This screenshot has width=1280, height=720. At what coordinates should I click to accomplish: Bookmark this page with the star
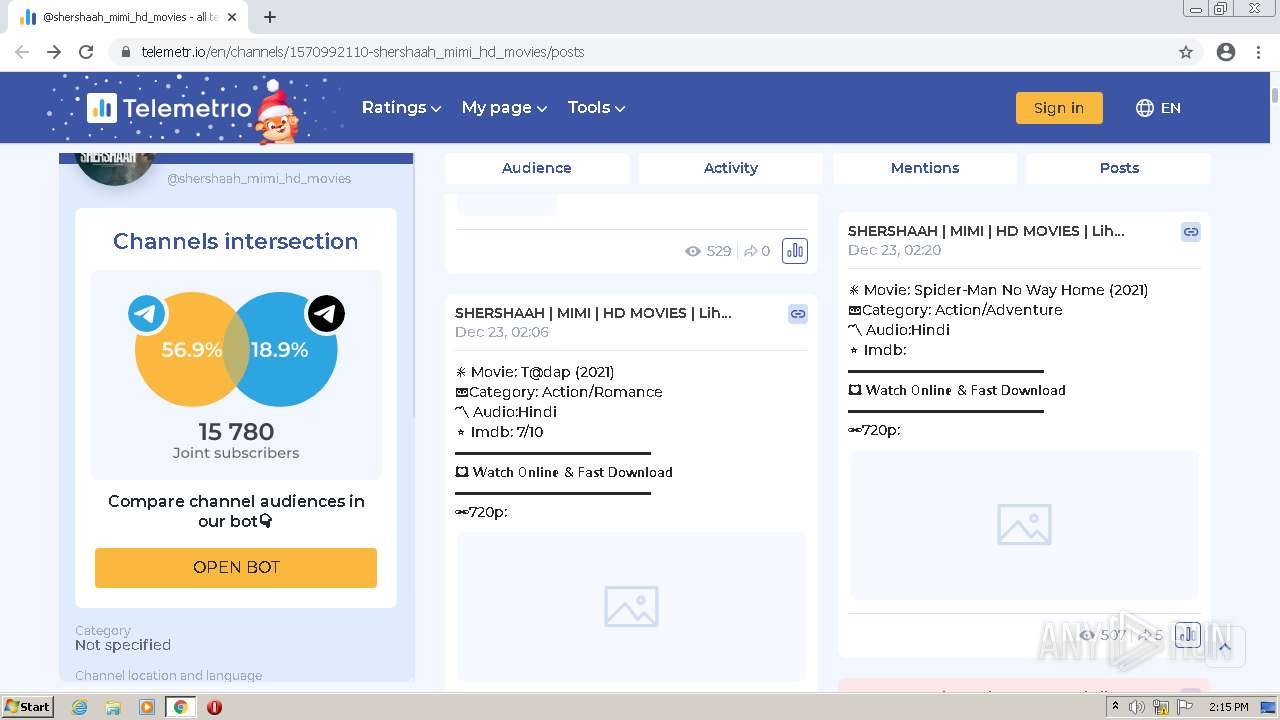tap(1186, 52)
